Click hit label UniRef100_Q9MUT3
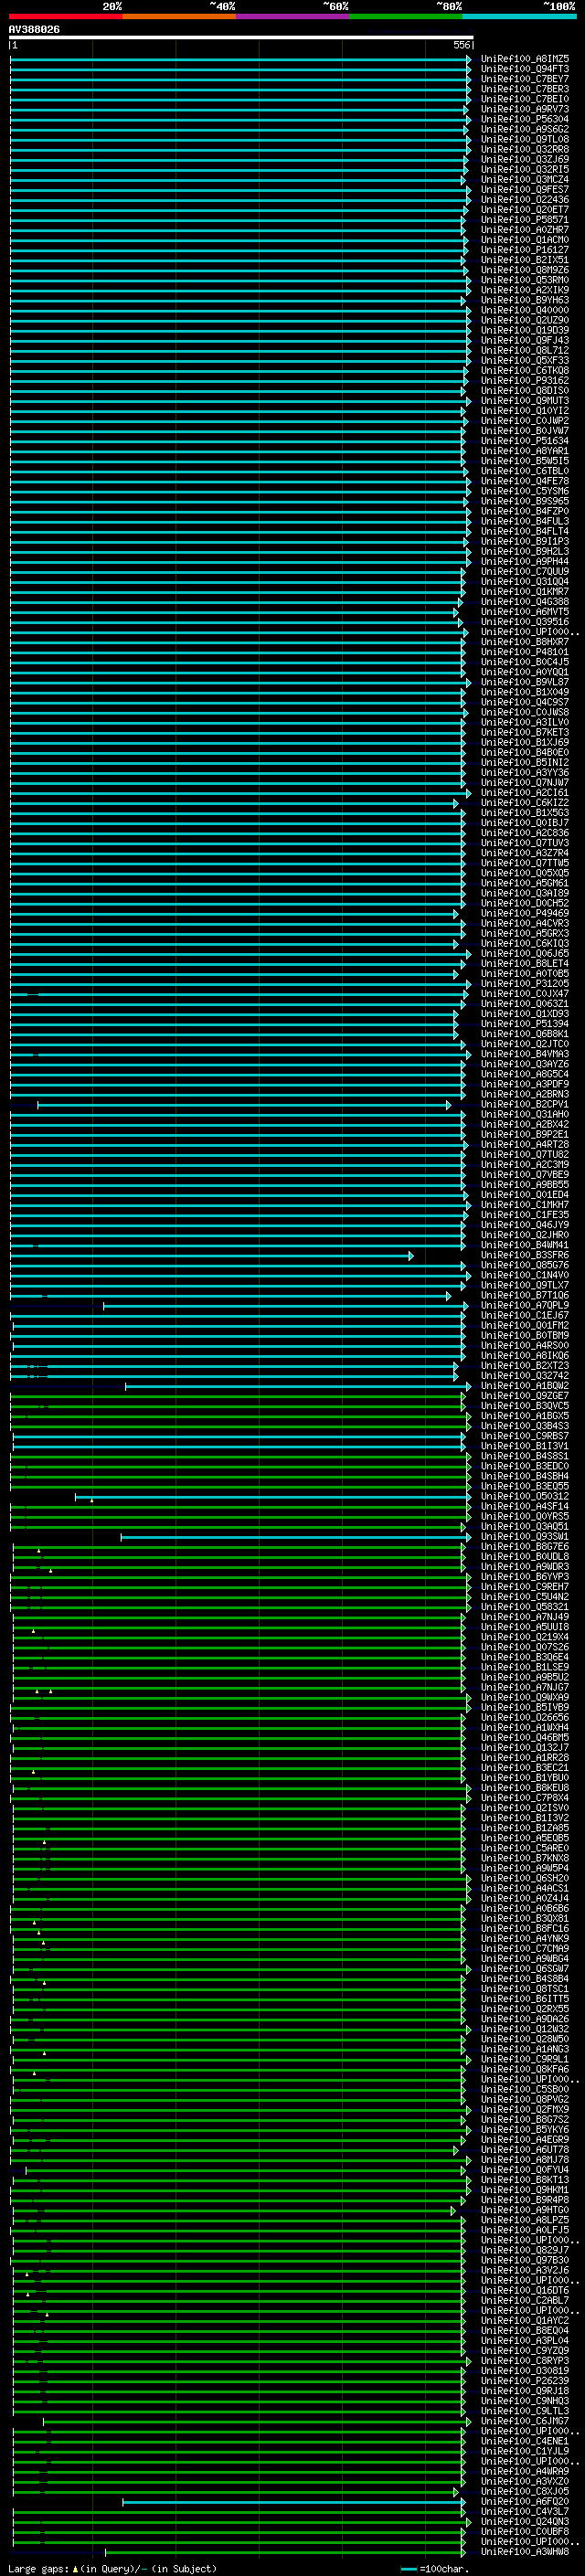 tap(525, 401)
